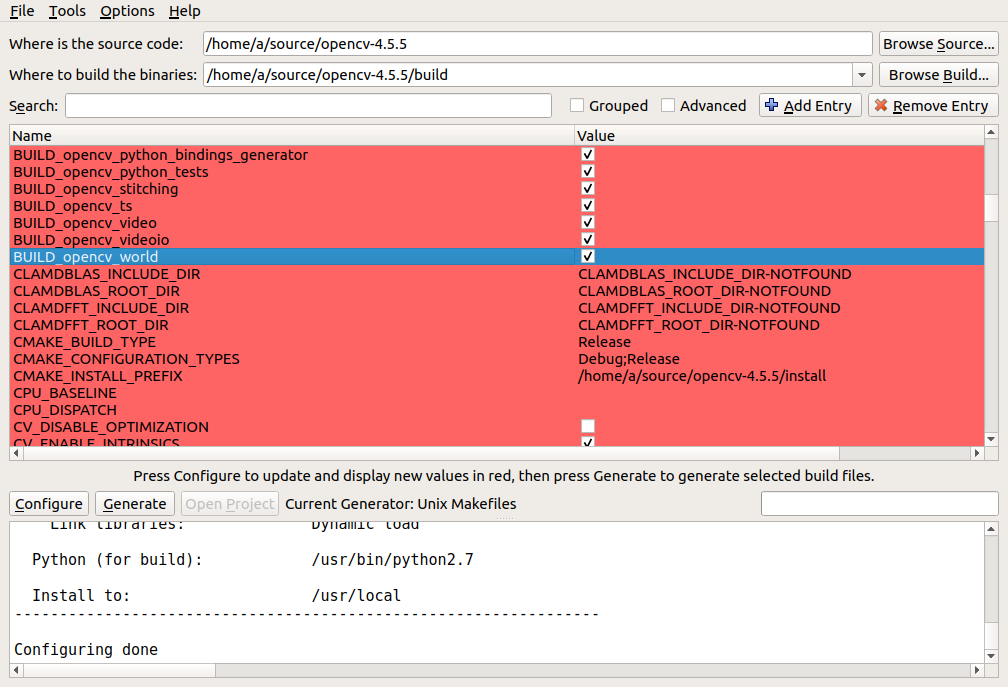1008x687 pixels.
Task: Open the Tools menu
Action: click(x=67, y=11)
